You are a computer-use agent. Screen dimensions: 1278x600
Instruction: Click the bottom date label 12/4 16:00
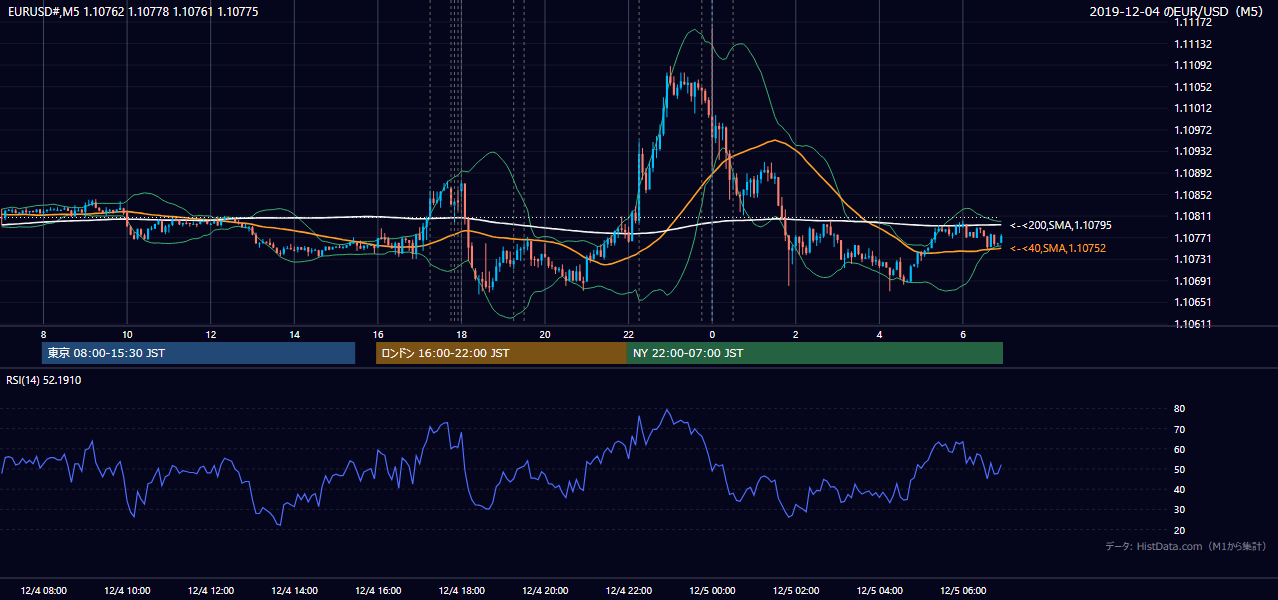(378, 591)
